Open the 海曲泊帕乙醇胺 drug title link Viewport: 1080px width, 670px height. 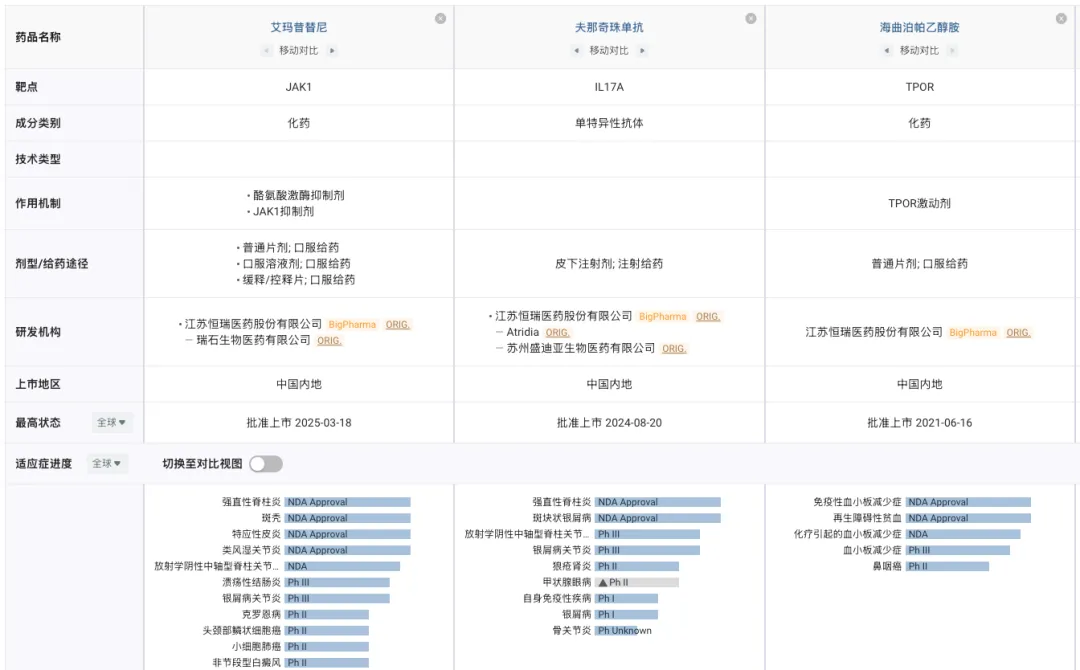pyautogui.click(x=919, y=28)
